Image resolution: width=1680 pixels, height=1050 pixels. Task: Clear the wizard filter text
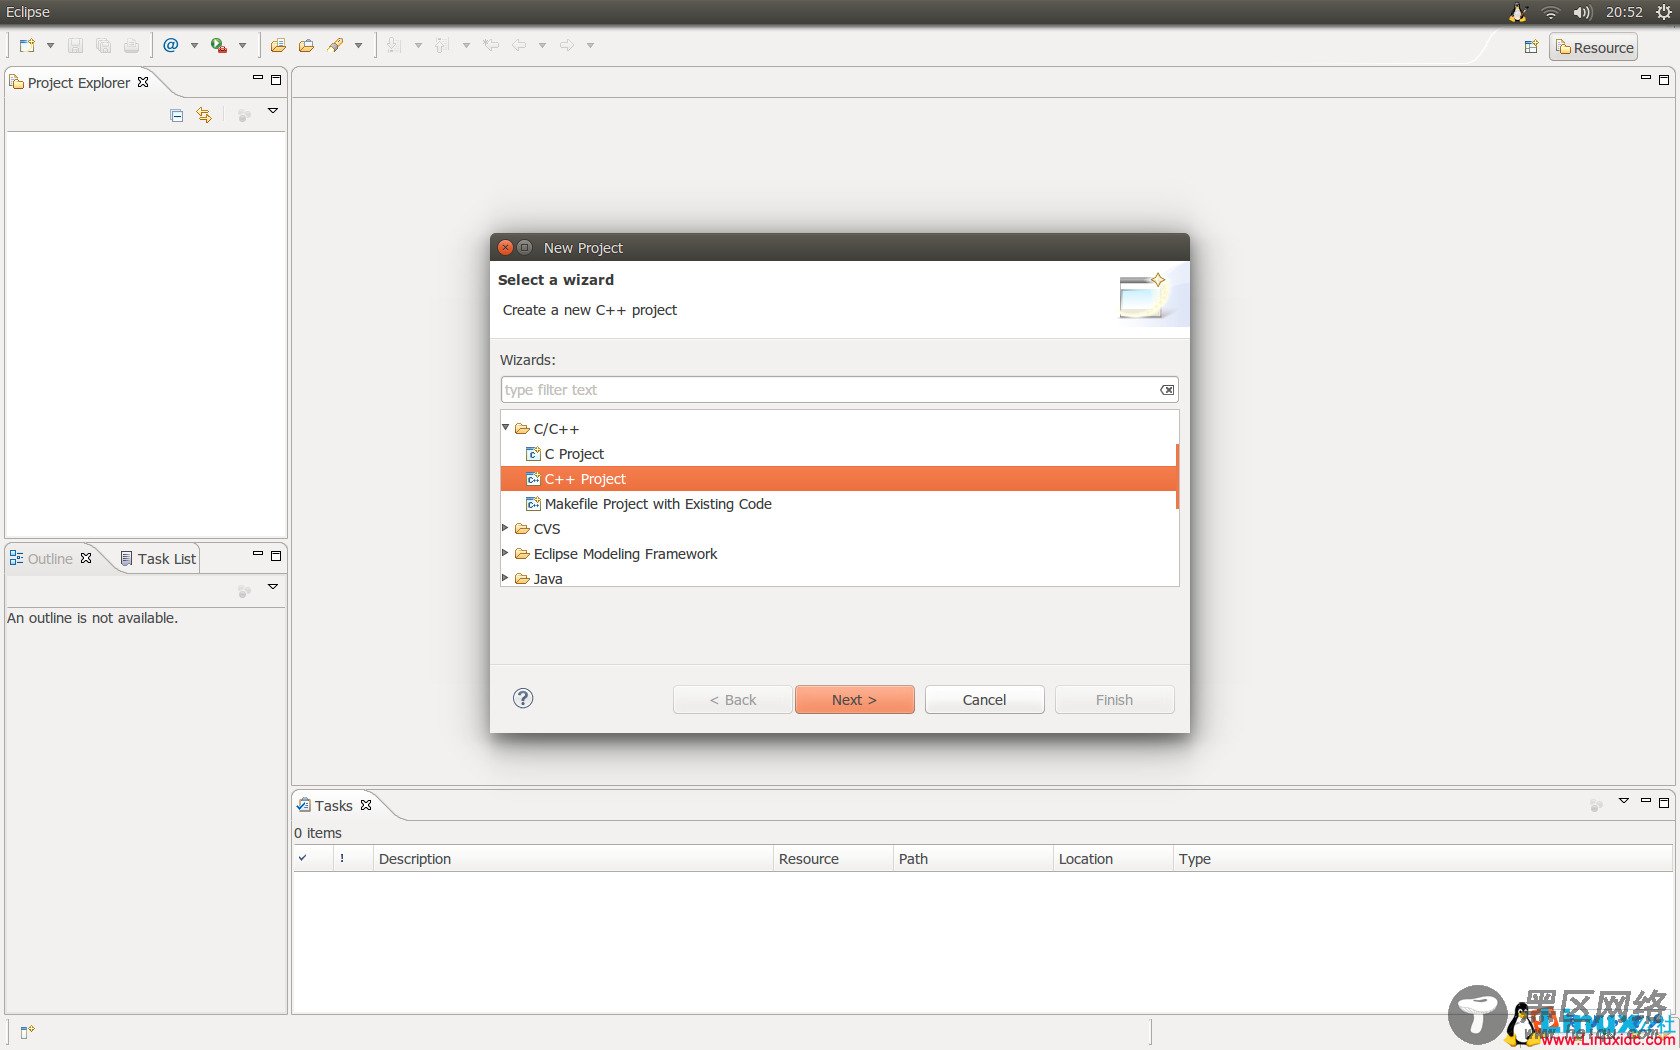pyautogui.click(x=1167, y=390)
